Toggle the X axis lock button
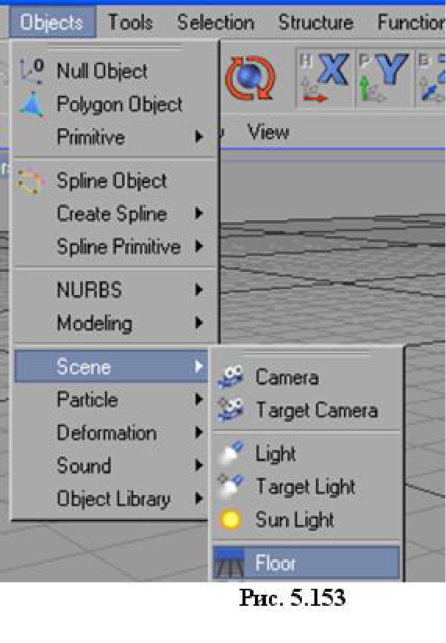This screenshot has height=643, width=446. click(325, 77)
